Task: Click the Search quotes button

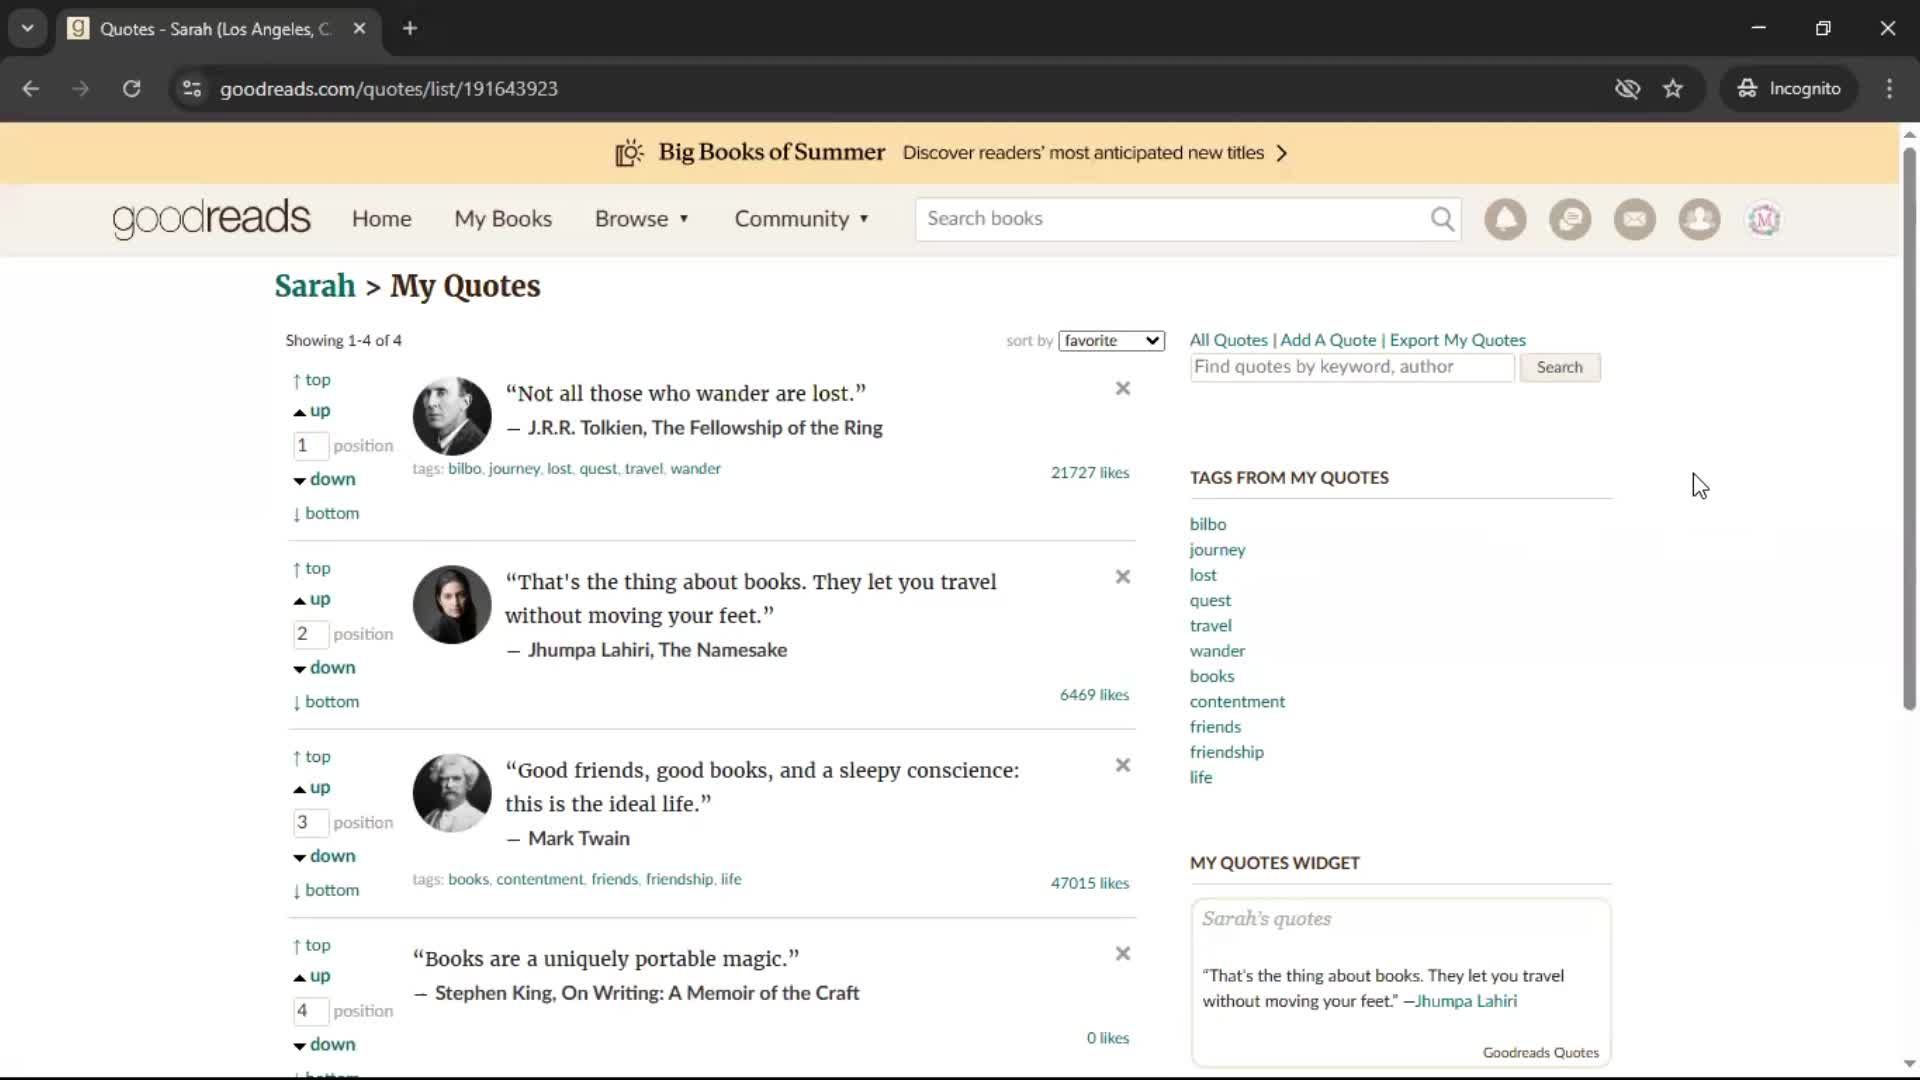Action: point(1559,367)
